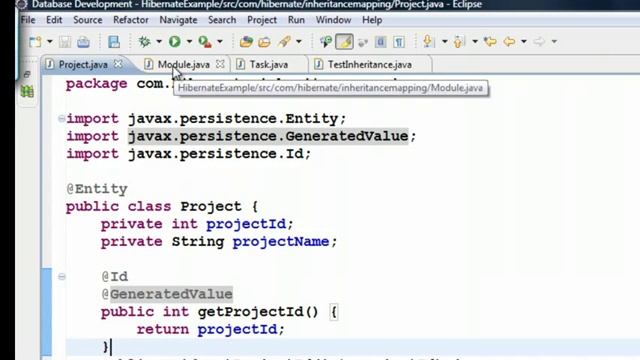The image size is (640, 360).
Task: Open the Run menu
Action: (x=296, y=20)
